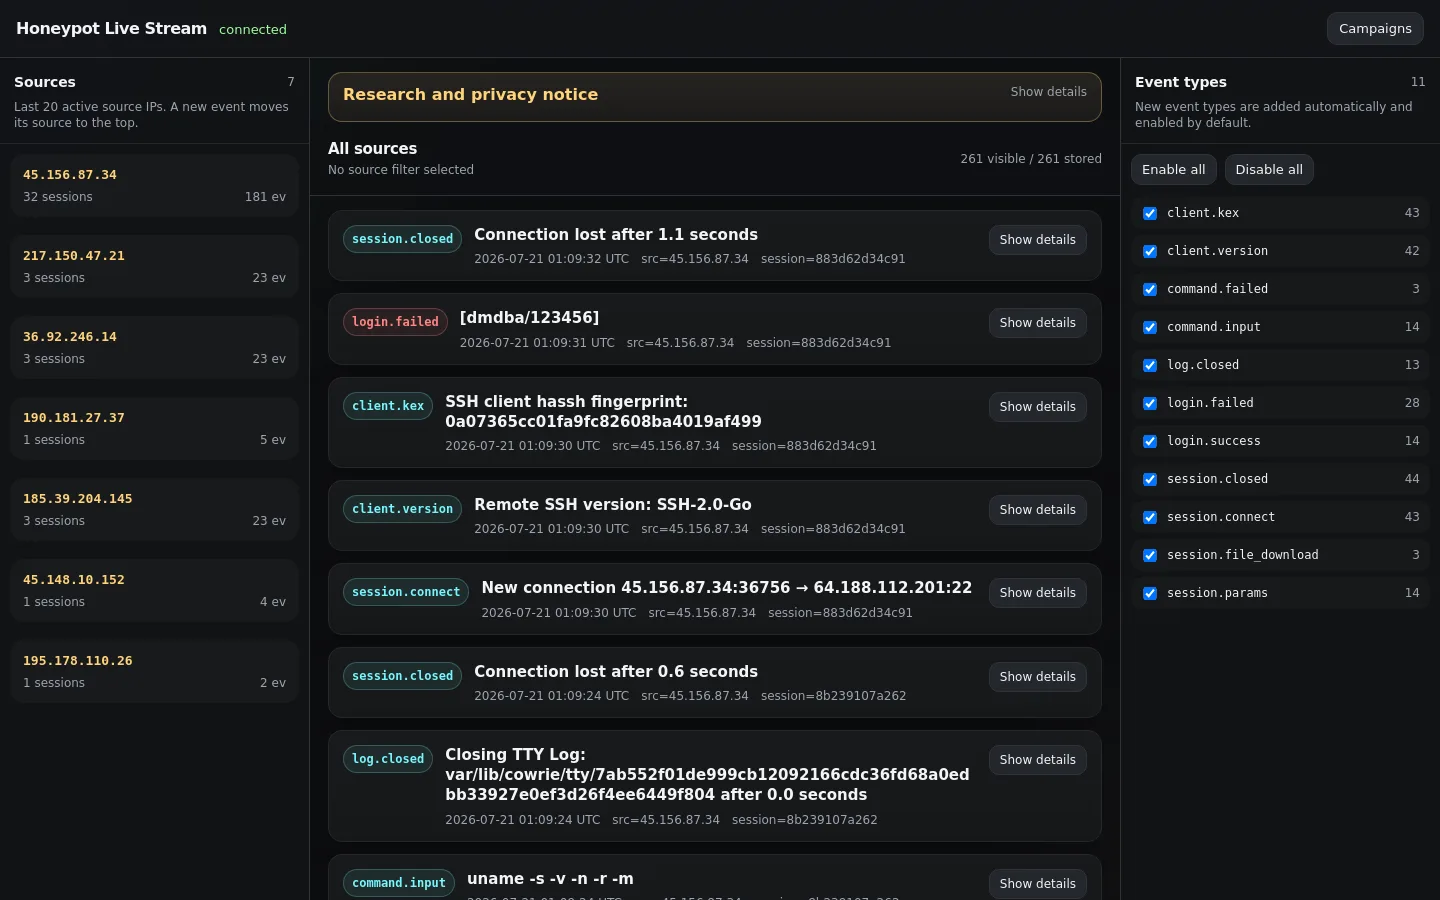
Task: Show details of research and privacy notice
Action: 1048,91
